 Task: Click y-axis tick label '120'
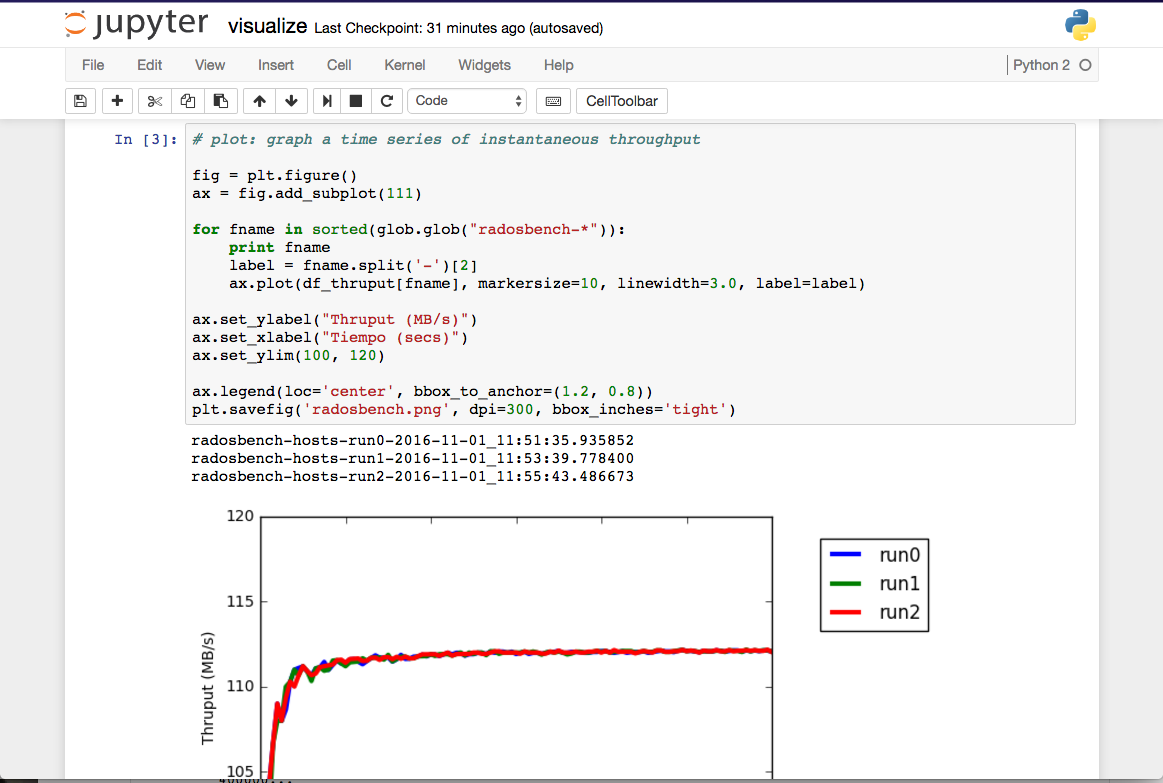[x=240, y=516]
